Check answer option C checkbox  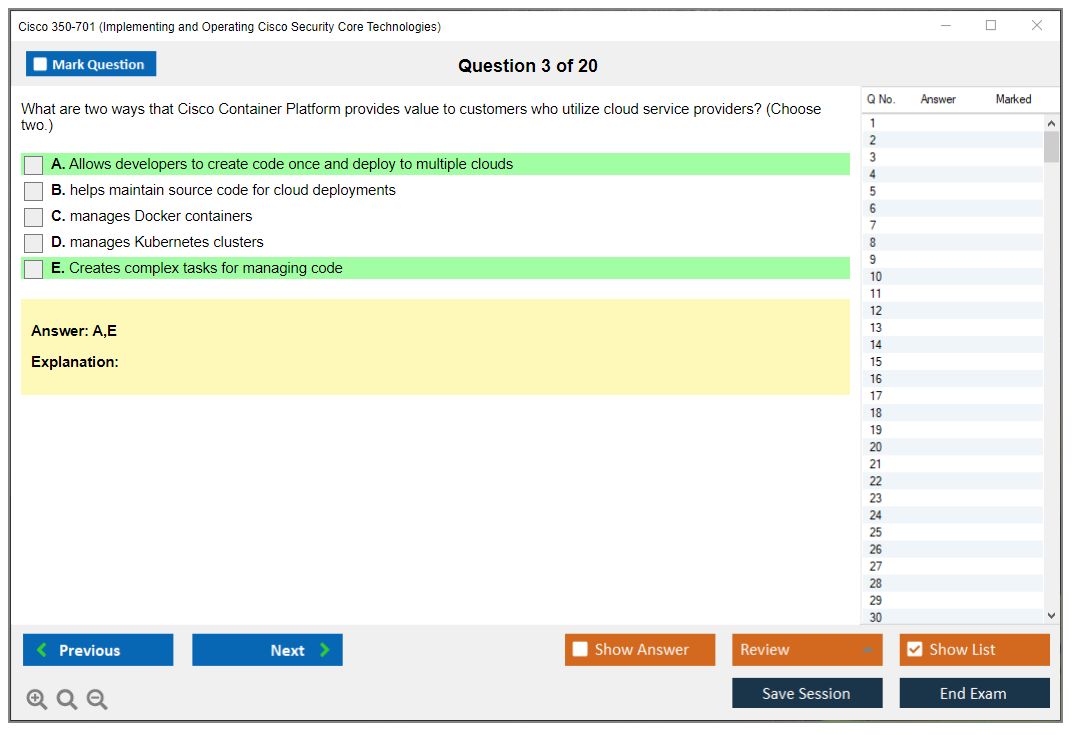pos(33,216)
